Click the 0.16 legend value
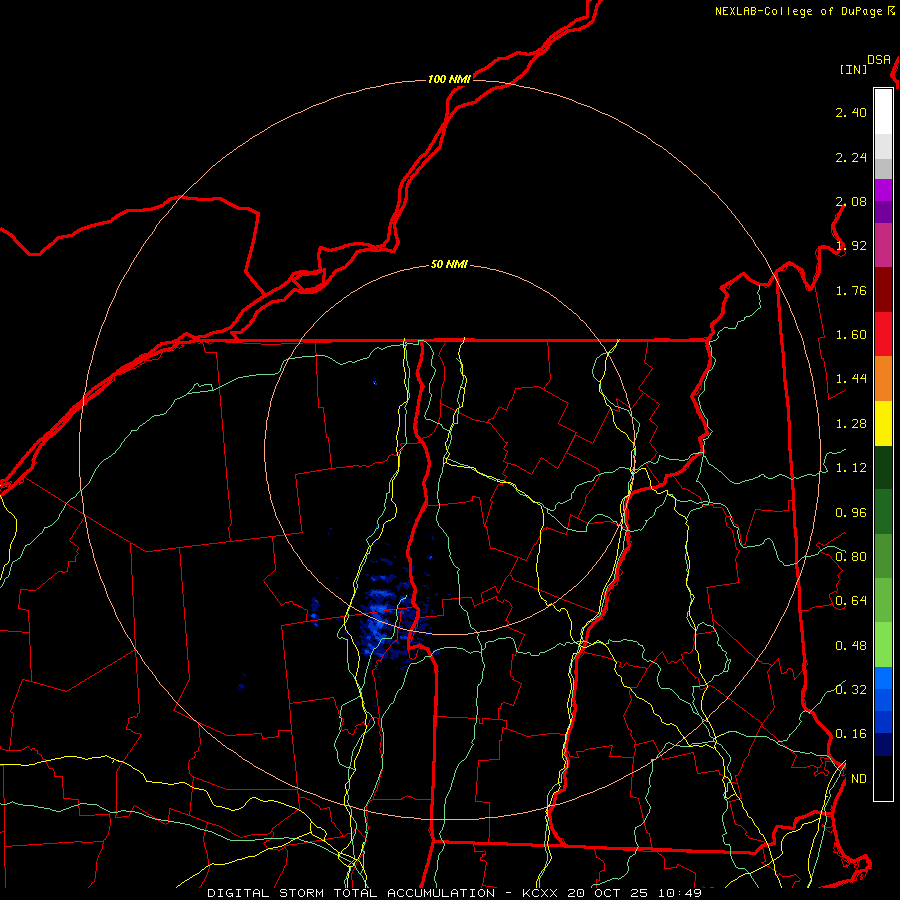The image size is (900, 900). point(851,734)
